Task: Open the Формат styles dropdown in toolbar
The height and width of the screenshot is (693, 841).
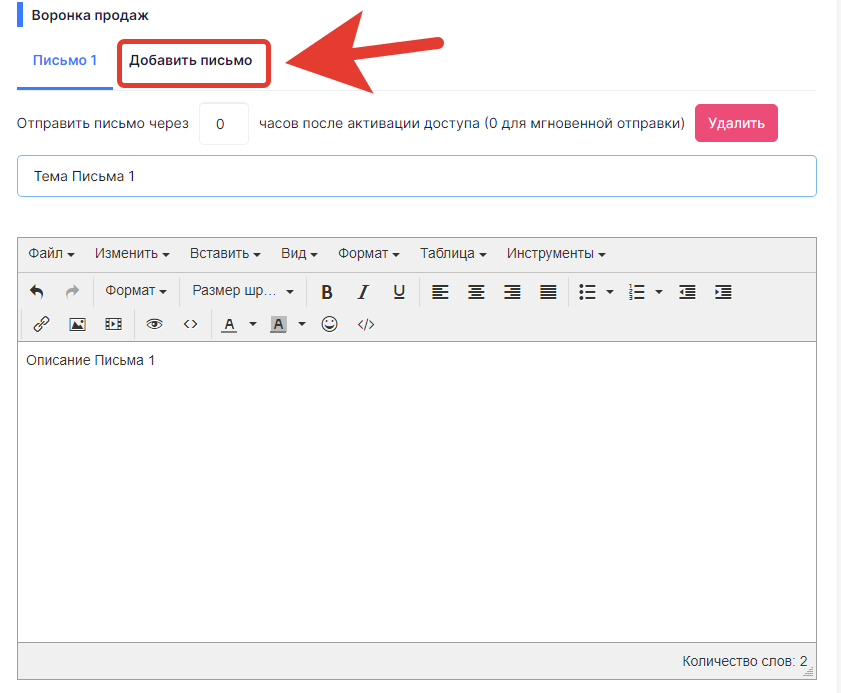Action: 136,291
